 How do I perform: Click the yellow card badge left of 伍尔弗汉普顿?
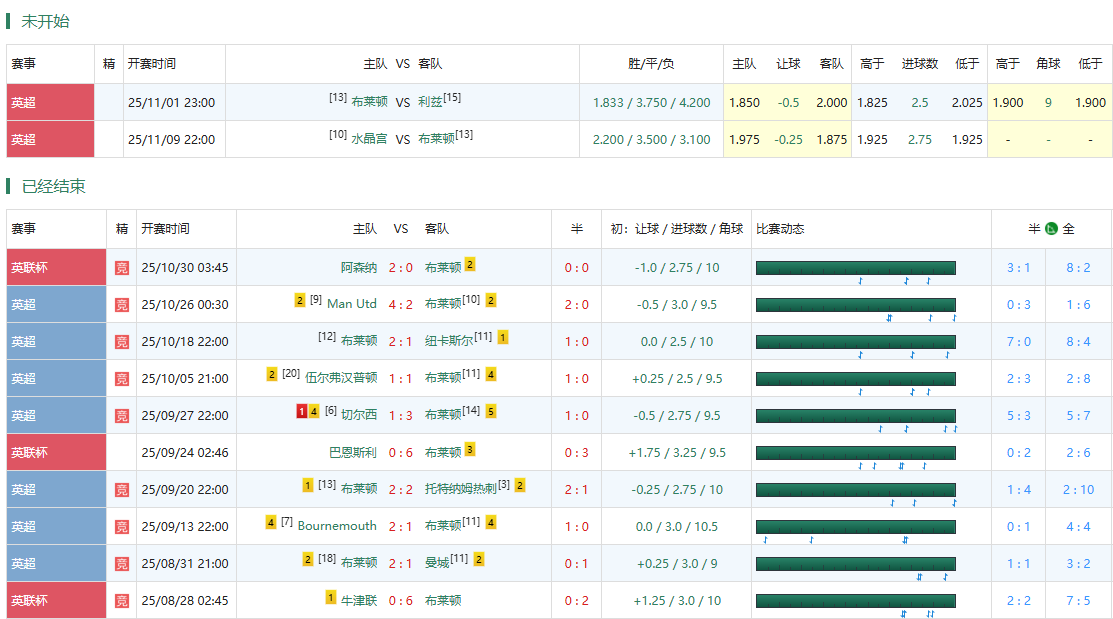click(272, 375)
